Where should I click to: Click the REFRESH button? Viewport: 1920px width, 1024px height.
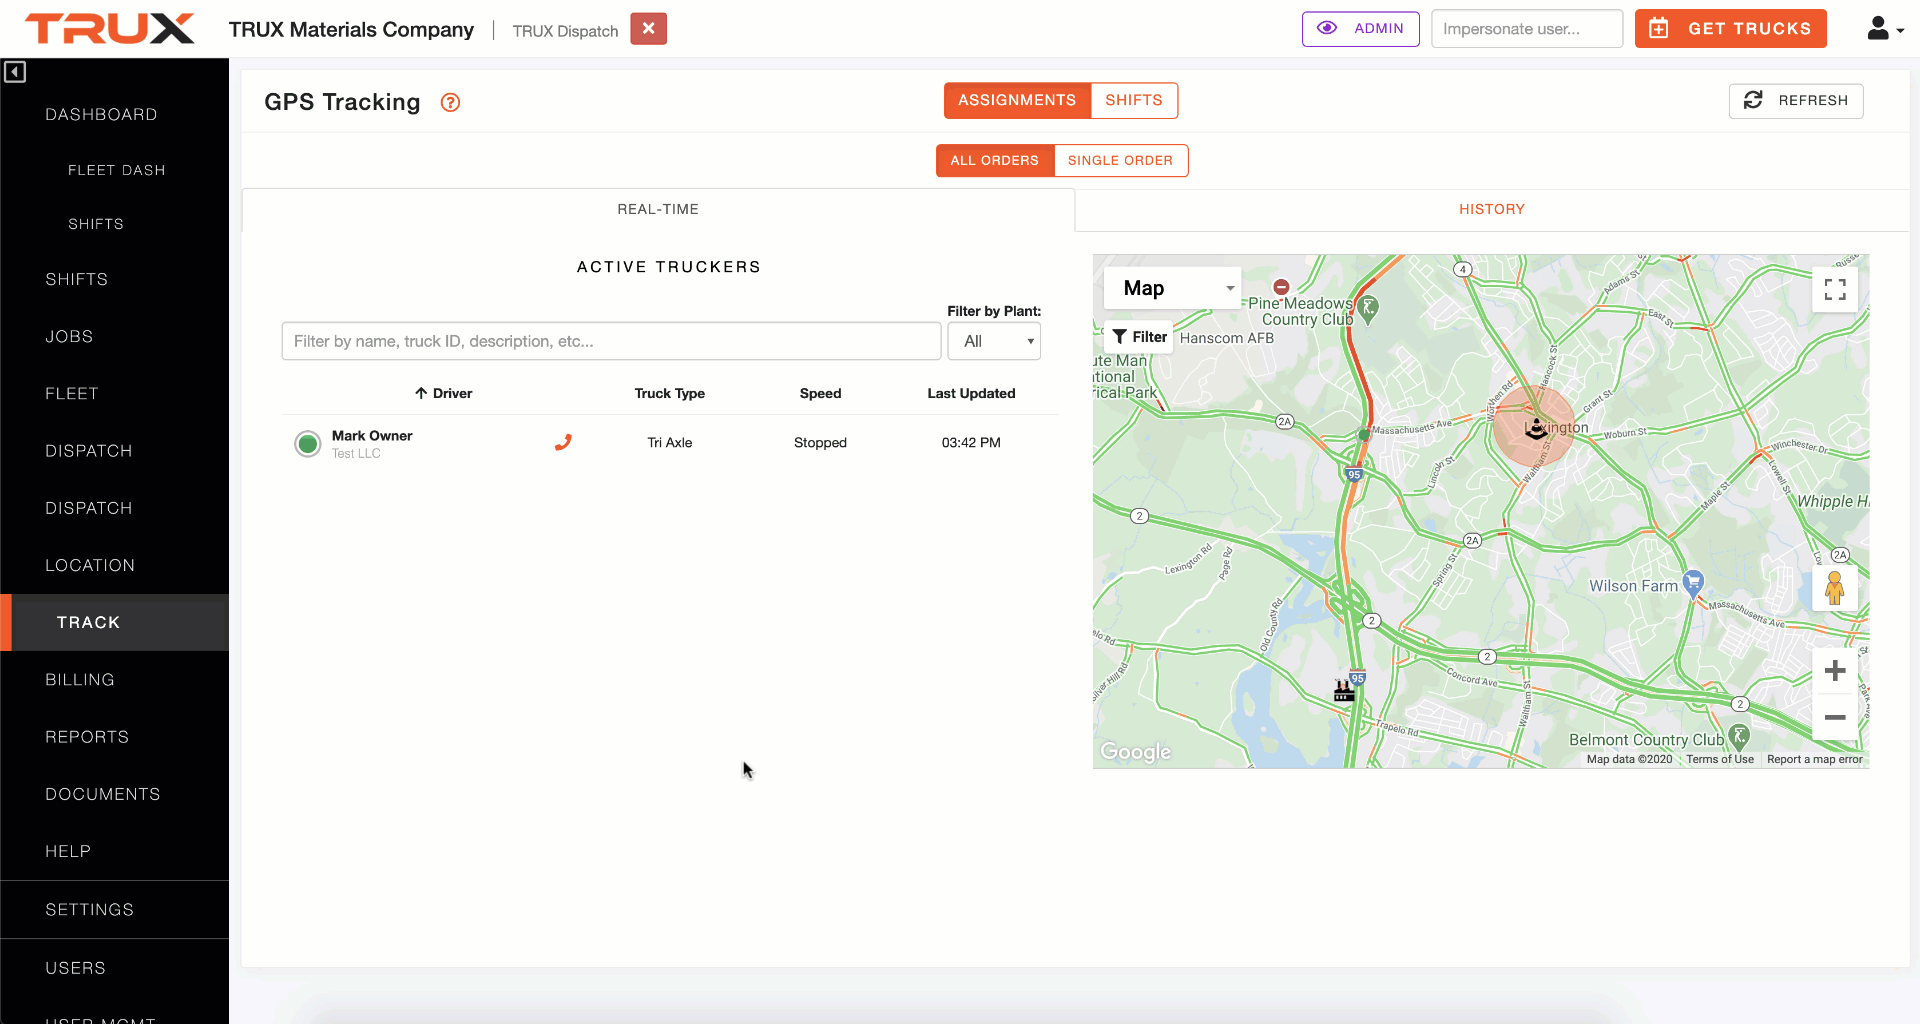pyautogui.click(x=1796, y=100)
